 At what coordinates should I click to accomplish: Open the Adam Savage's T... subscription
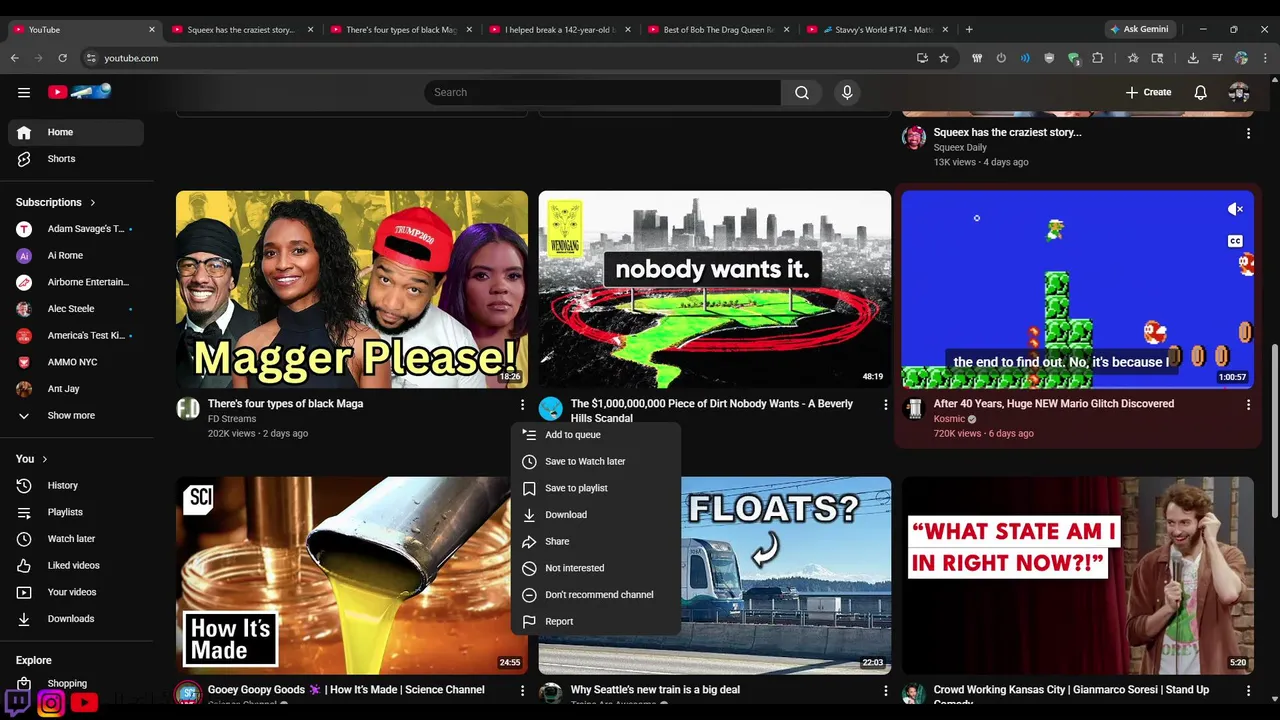point(76,229)
